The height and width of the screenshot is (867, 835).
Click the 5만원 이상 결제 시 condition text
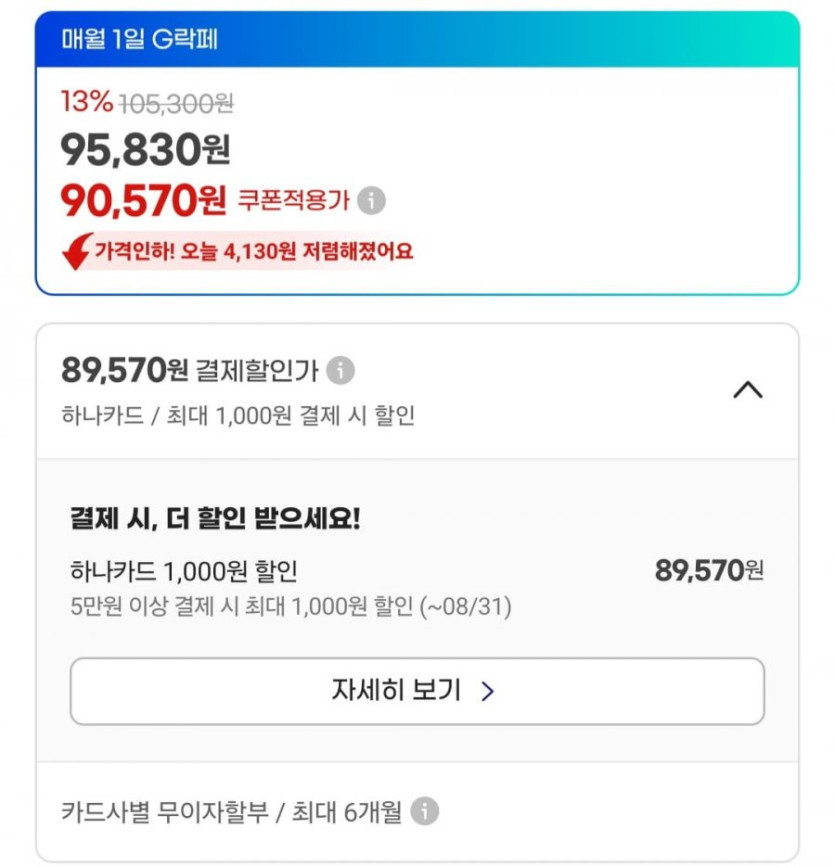[291, 607]
